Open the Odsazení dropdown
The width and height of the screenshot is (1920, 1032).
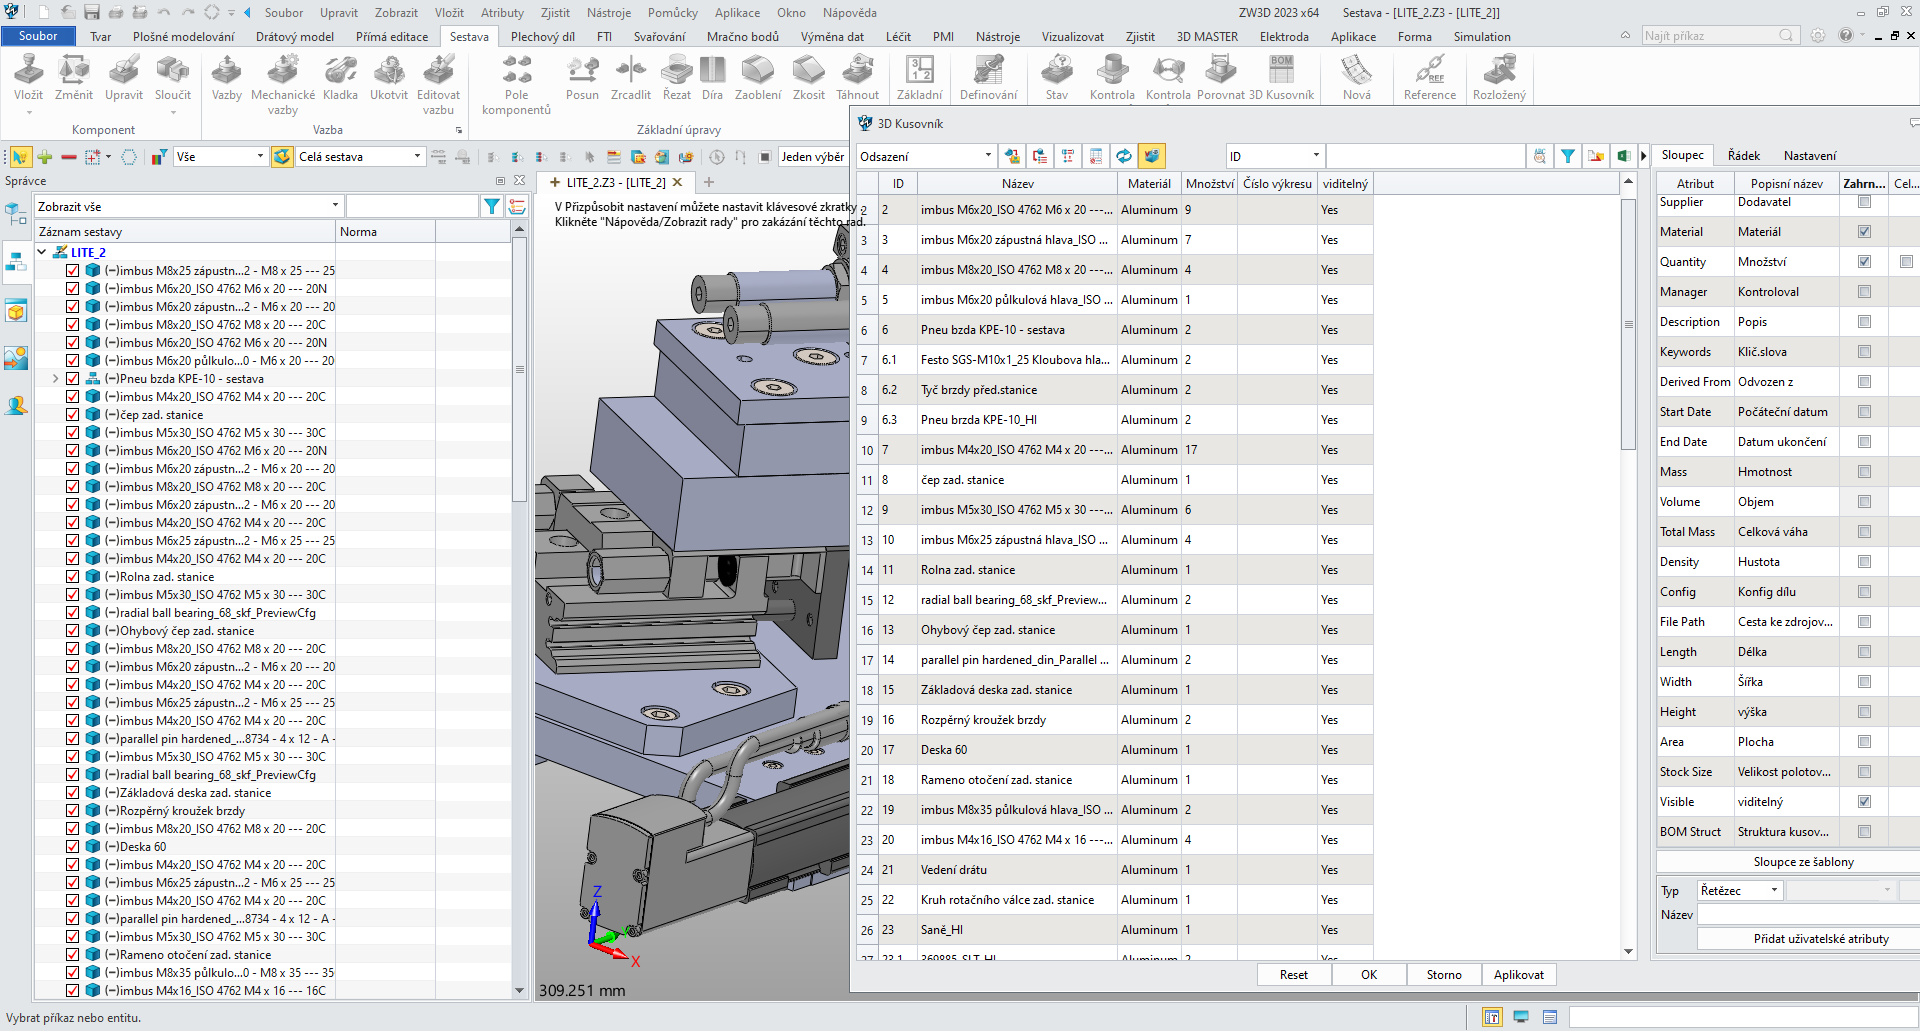pos(986,156)
